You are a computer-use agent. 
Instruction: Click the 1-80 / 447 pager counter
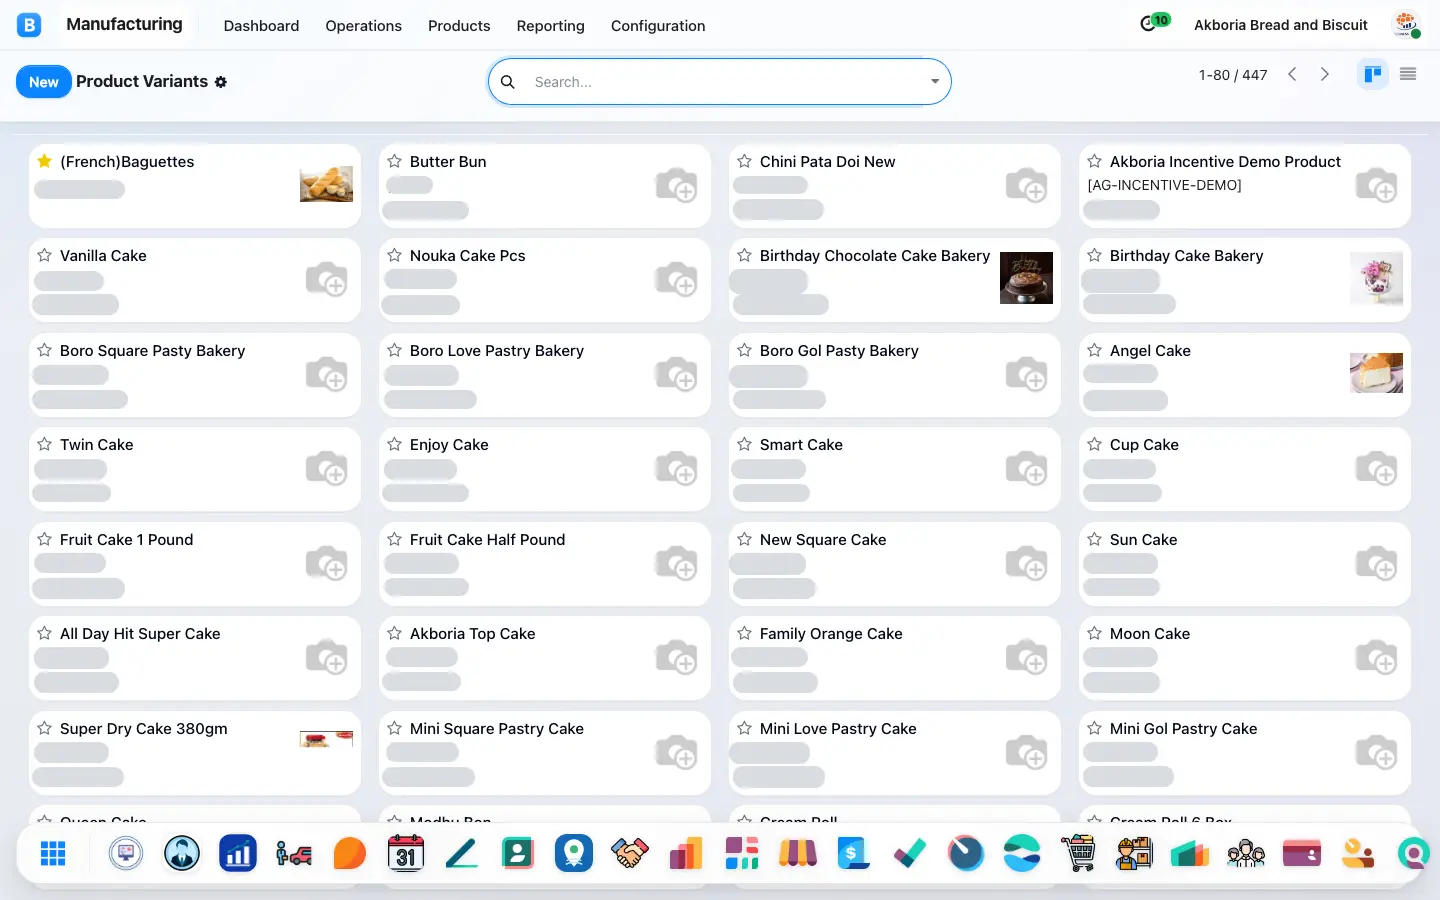point(1233,75)
